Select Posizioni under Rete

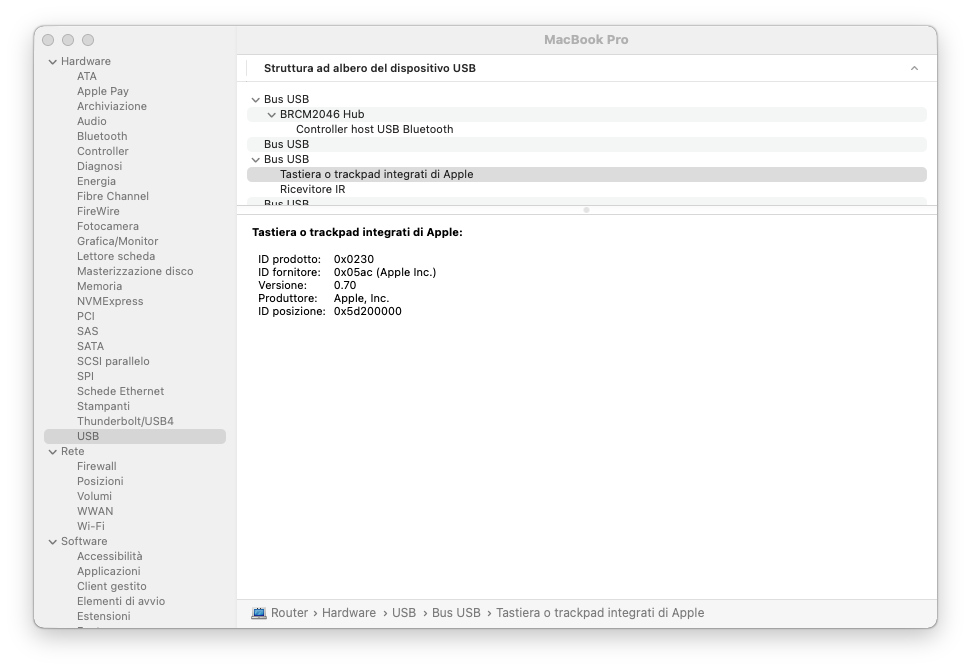[100, 481]
